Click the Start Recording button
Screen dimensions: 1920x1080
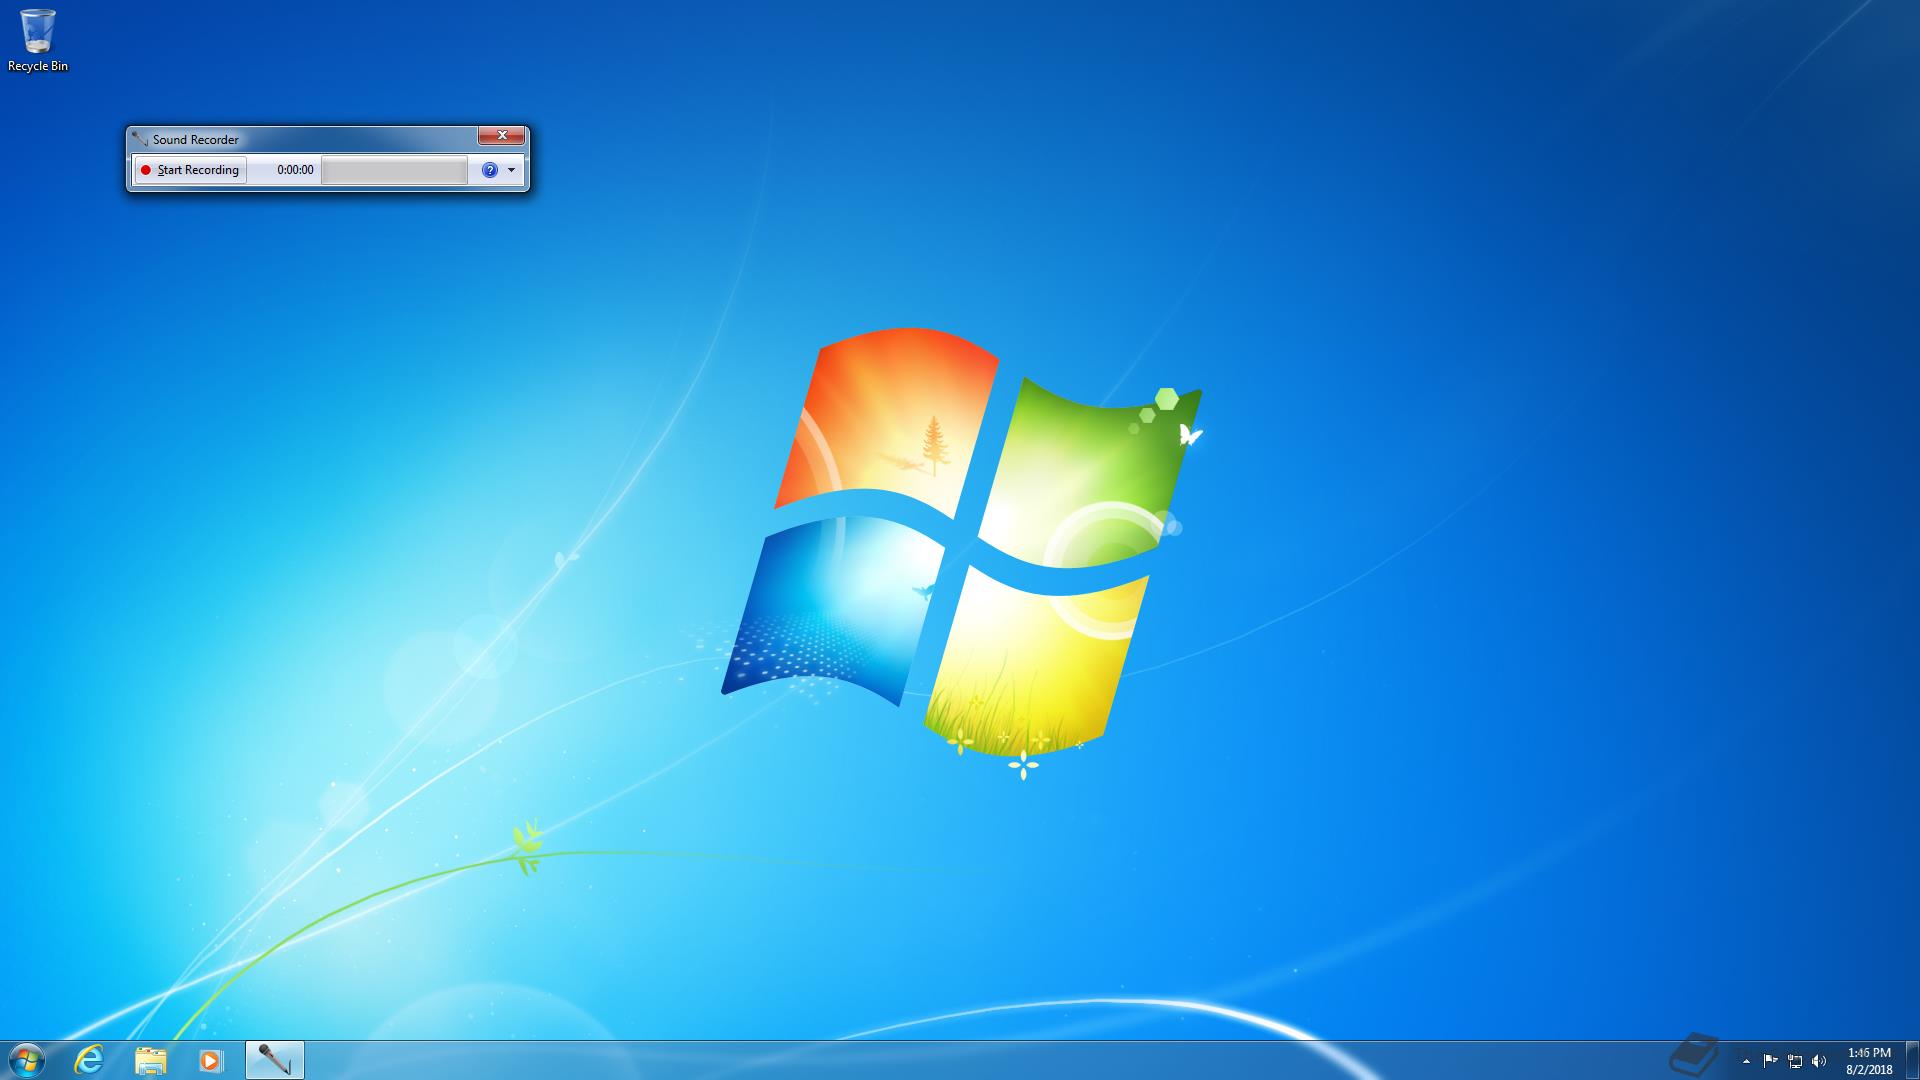(x=190, y=170)
